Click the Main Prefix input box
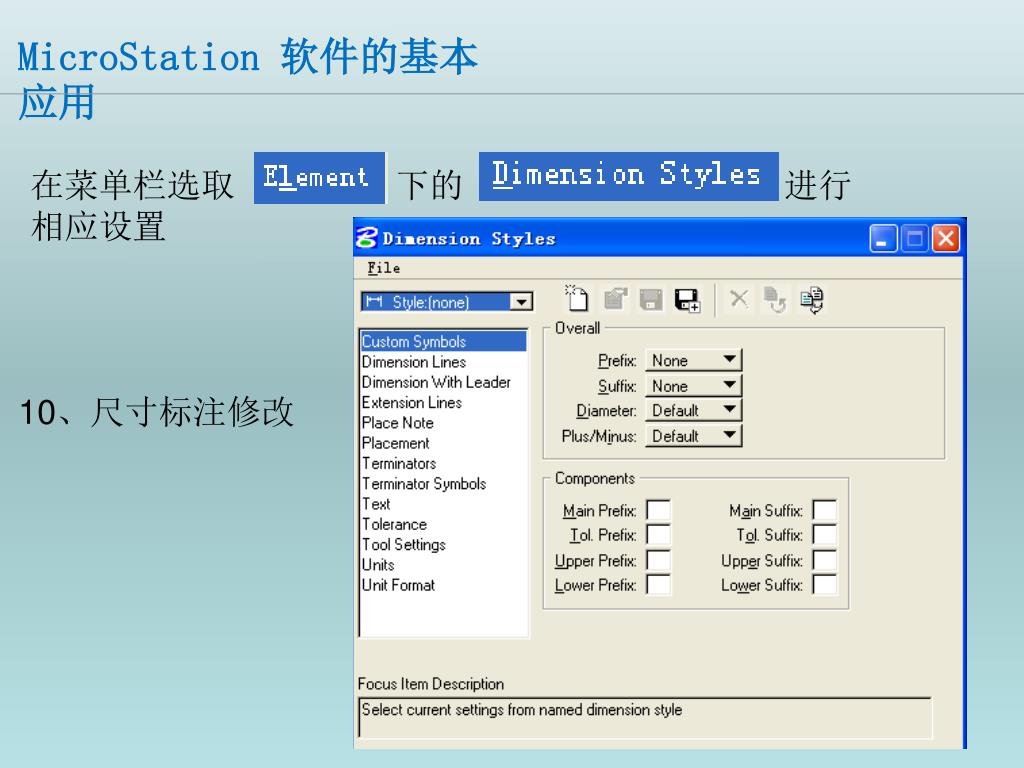 click(x=658, y=510)
